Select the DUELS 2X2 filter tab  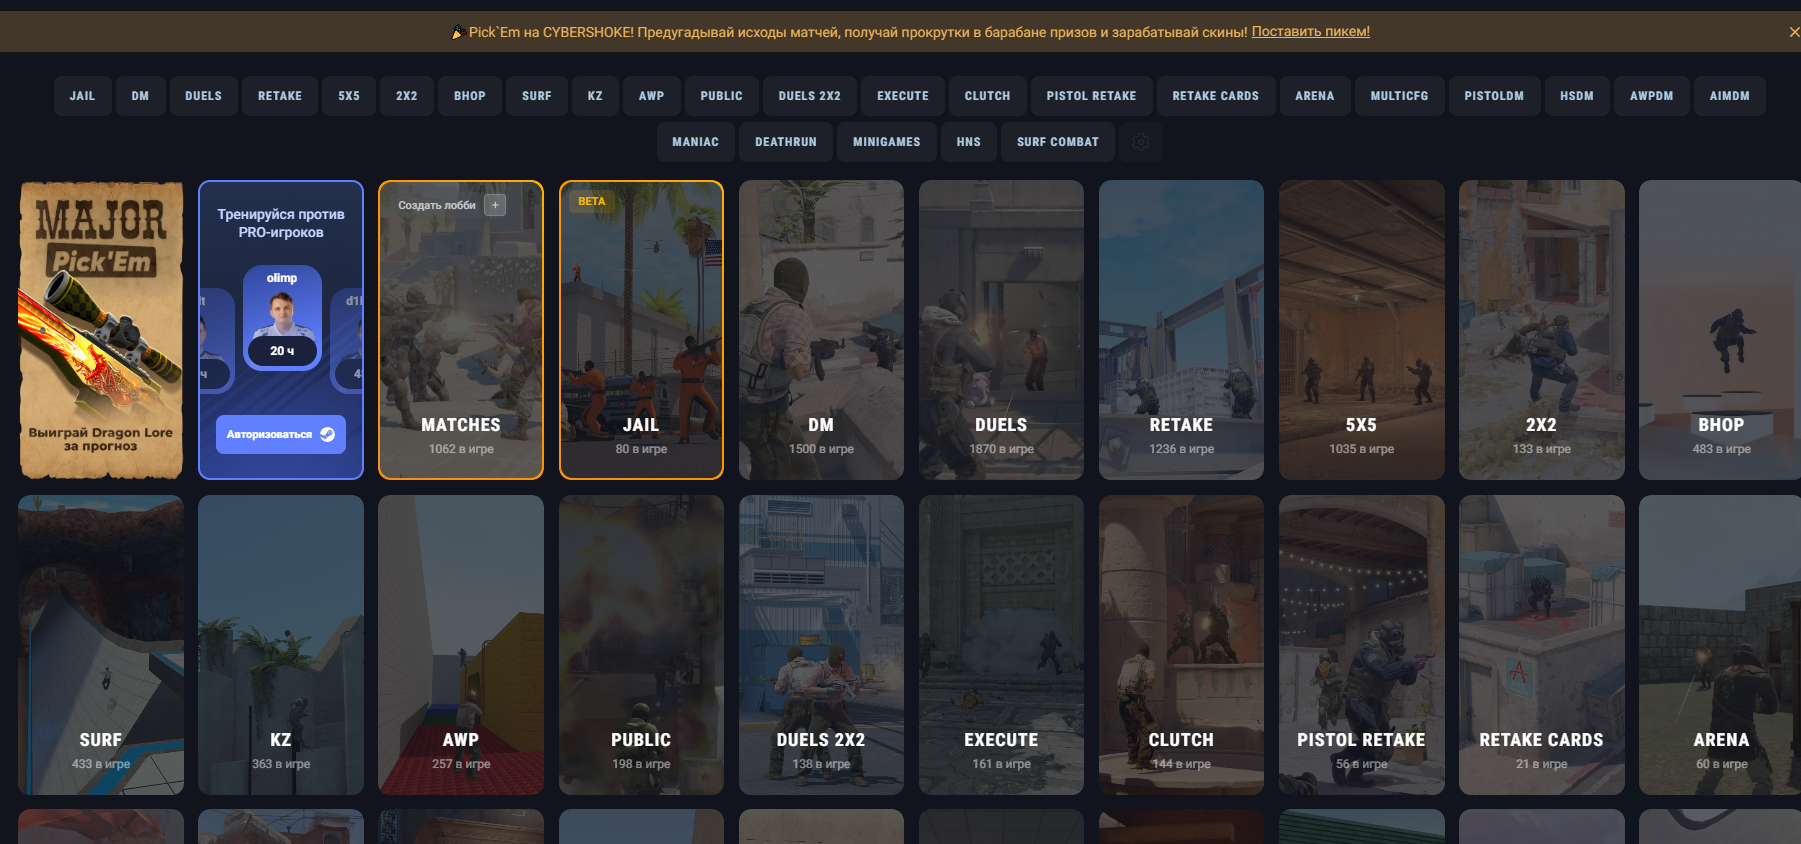(809, 96)
